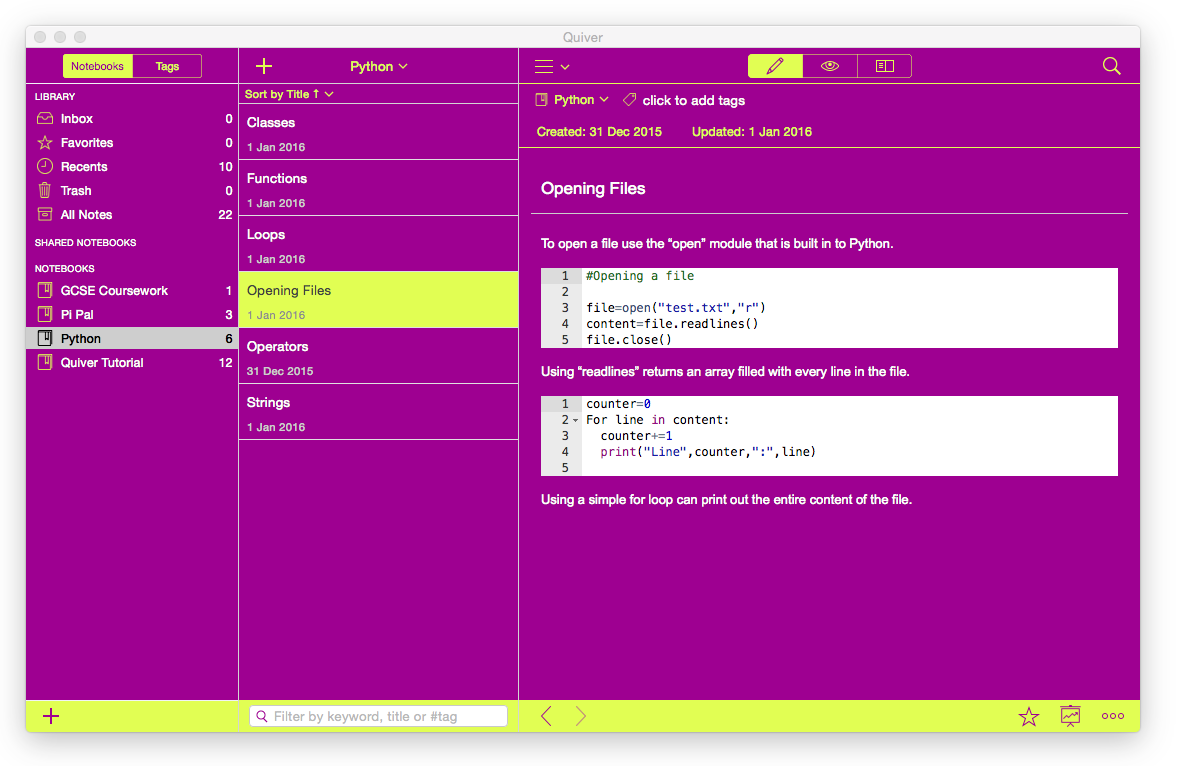Select the Python notebook in the sidebar
Image resolution: width=1177 pixels, height=766 pixels.
(132, 339)
